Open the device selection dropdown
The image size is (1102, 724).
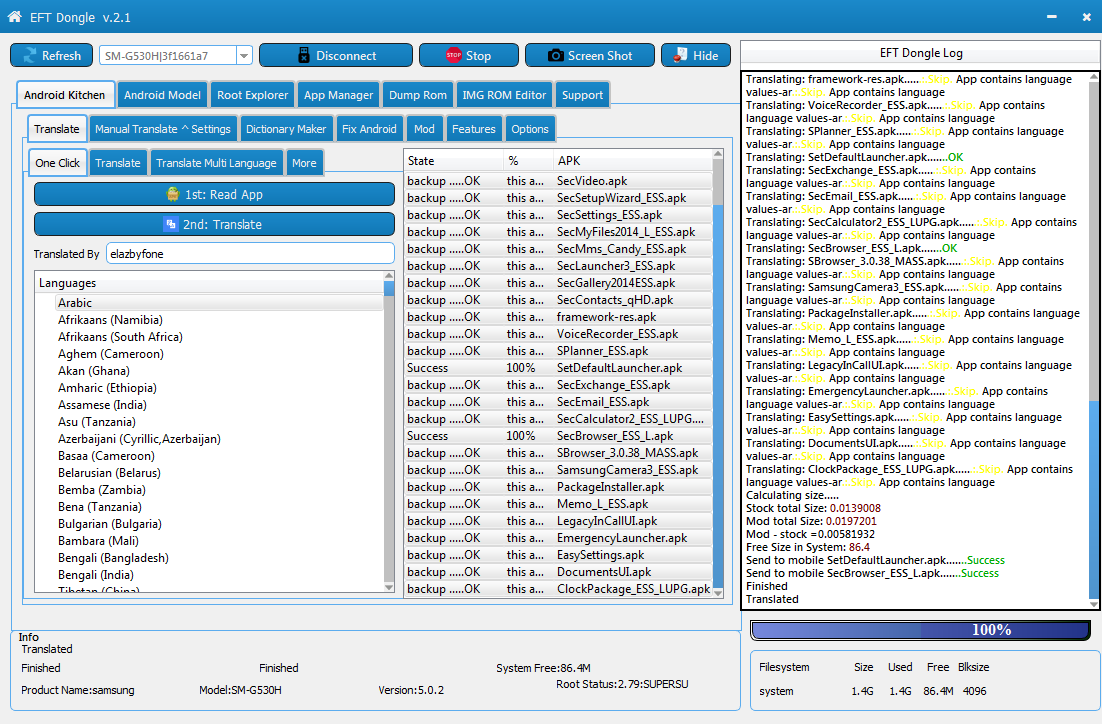245,56
